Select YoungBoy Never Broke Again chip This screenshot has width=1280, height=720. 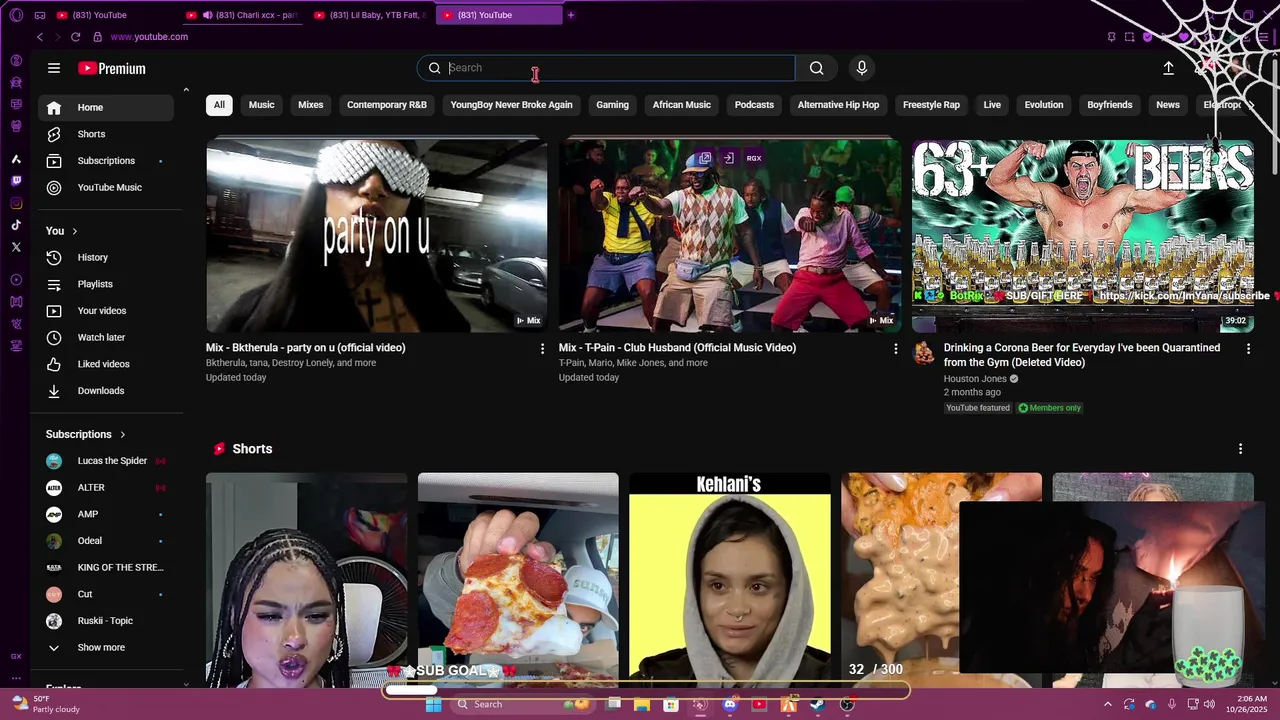pyautogui.click(x=511, y=105)
